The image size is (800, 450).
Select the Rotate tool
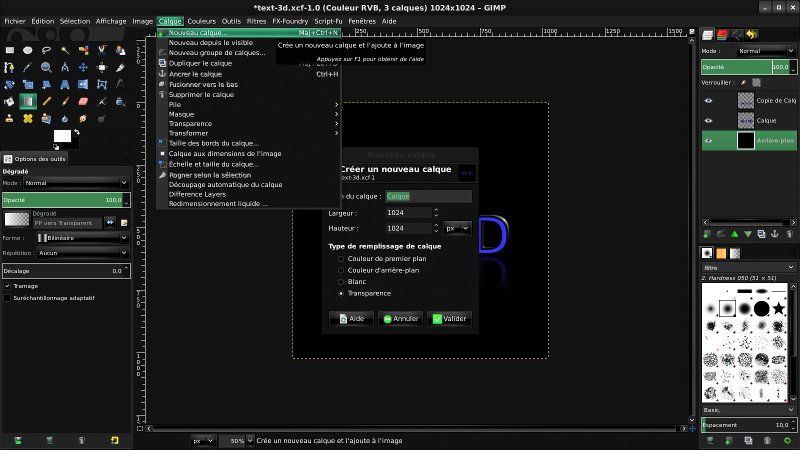(x=9, y=85)
